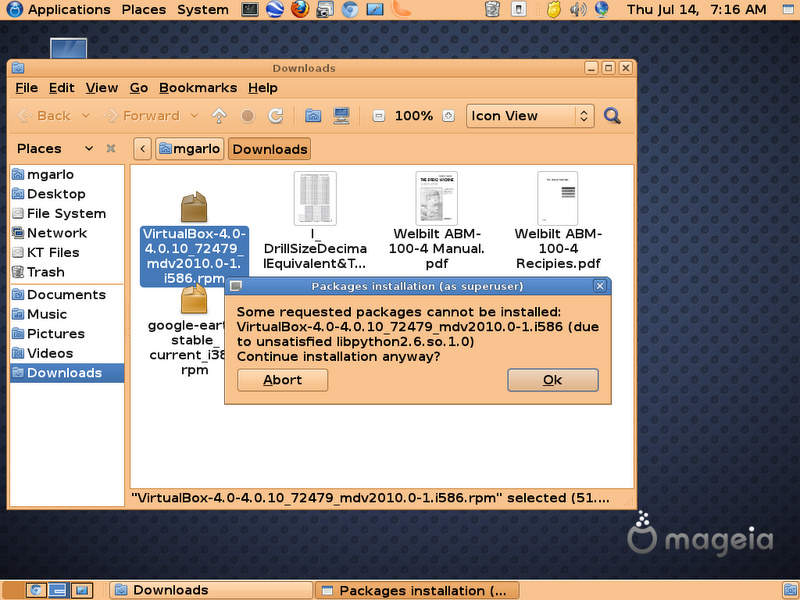Select Welbilt ABM-100-4 Recipies.pdf thumbnail
Image resolution: width=800 pixels, height=600 pixels.
pos(558,198)
